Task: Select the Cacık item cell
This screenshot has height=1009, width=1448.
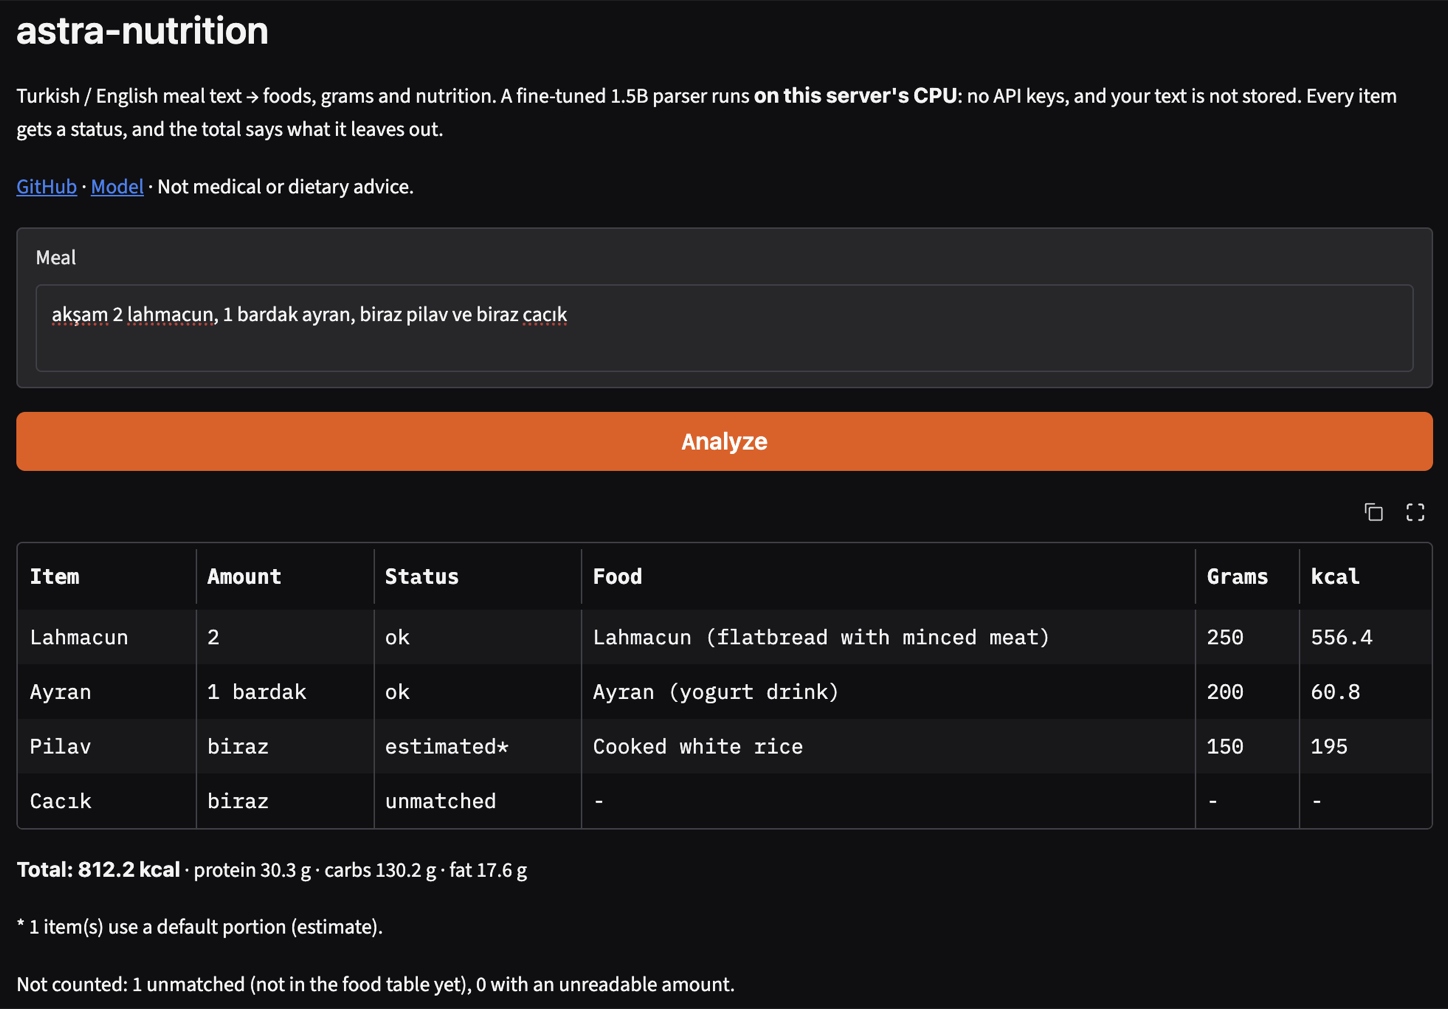Action: (106, 801)
